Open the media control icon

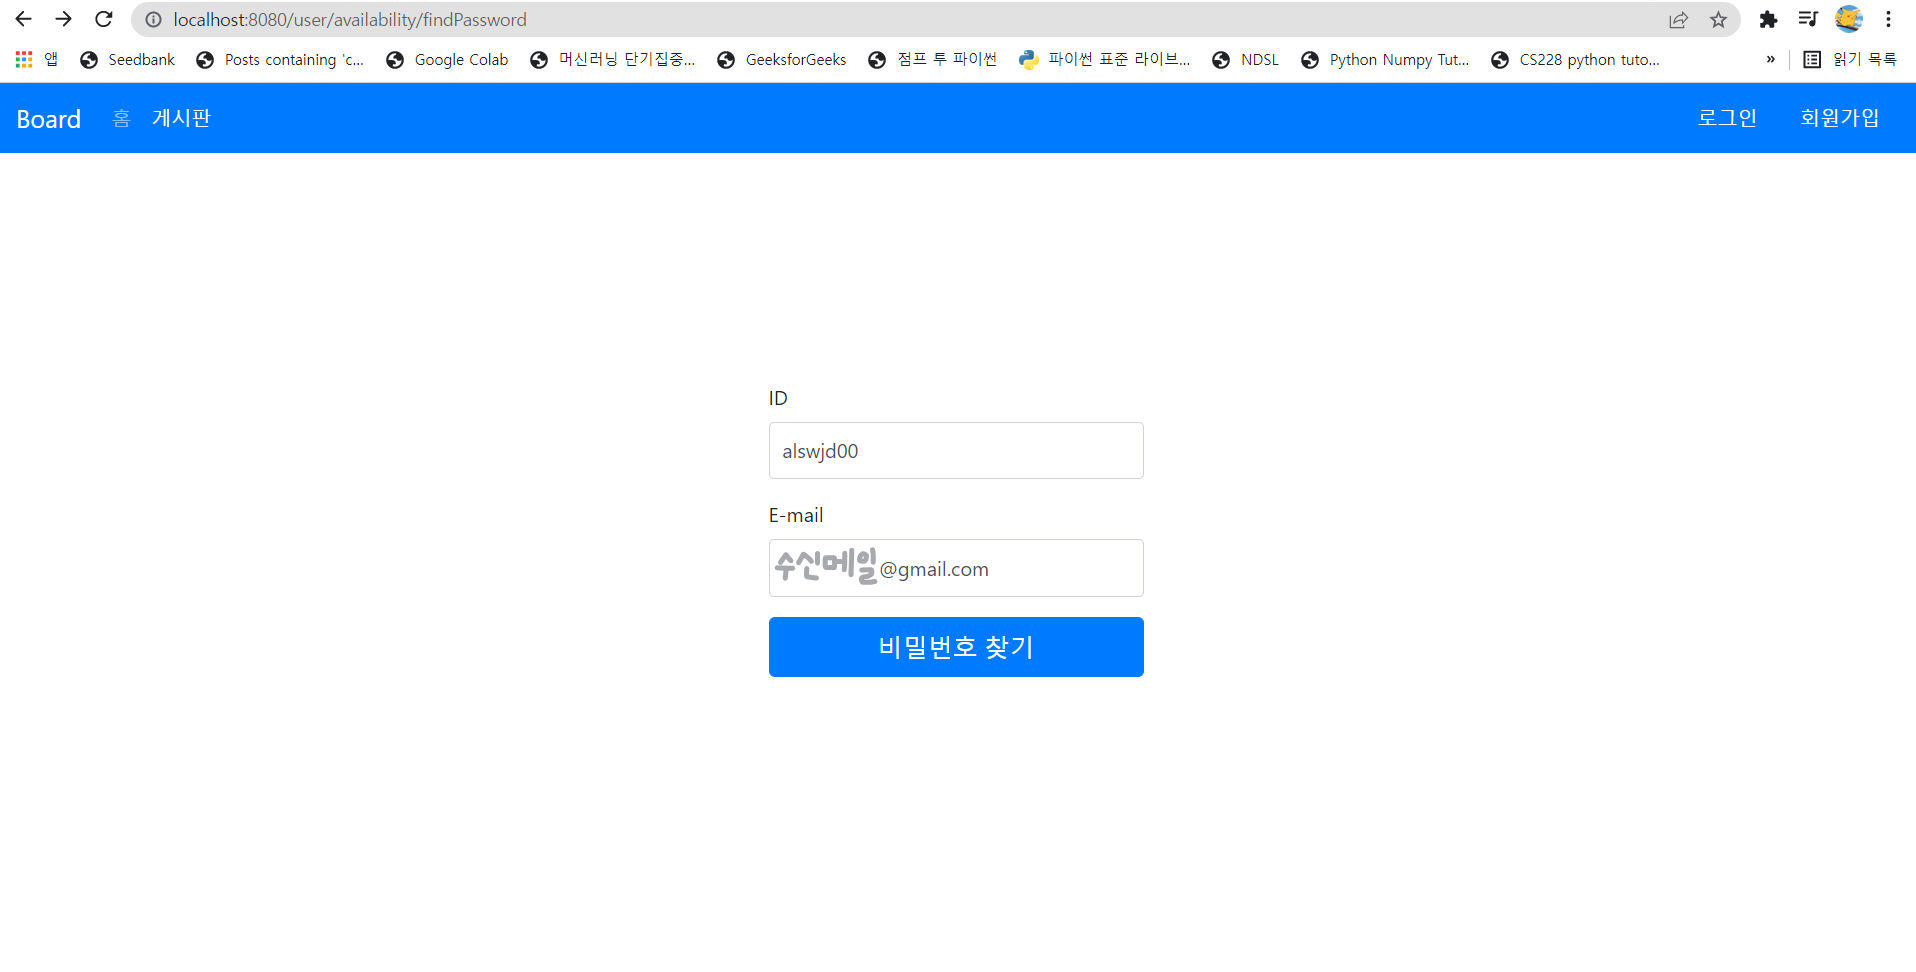pos(1807,19)
